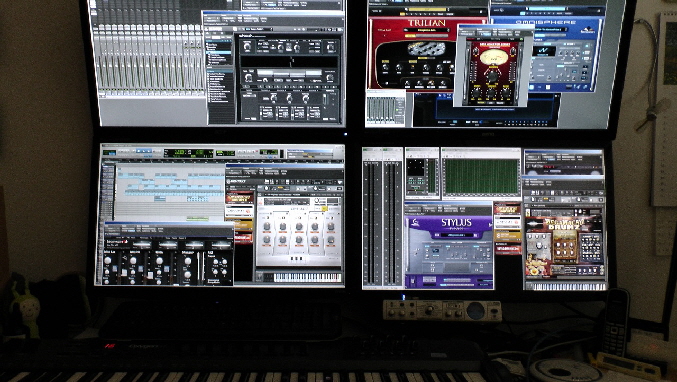
Task: Click the compressor plugin's VU meter
Action: coord(493,57)
